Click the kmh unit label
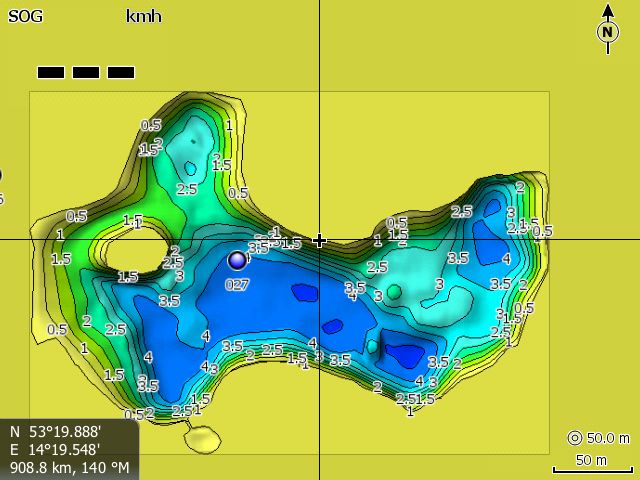Screen dimensions: 640x480 (143, 16)
